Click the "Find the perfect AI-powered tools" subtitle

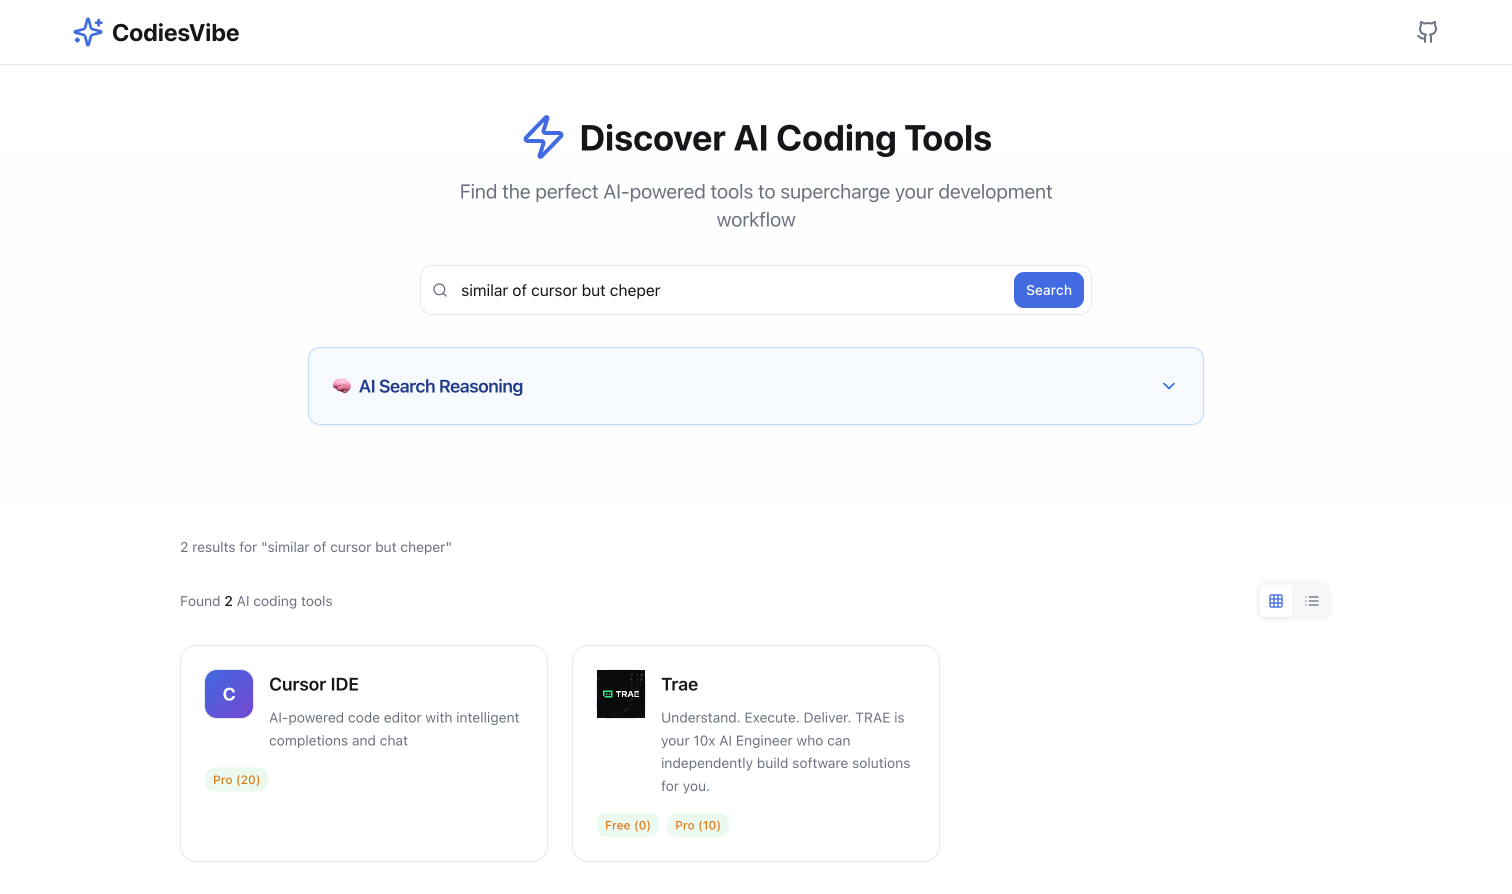tap(756, 206)
